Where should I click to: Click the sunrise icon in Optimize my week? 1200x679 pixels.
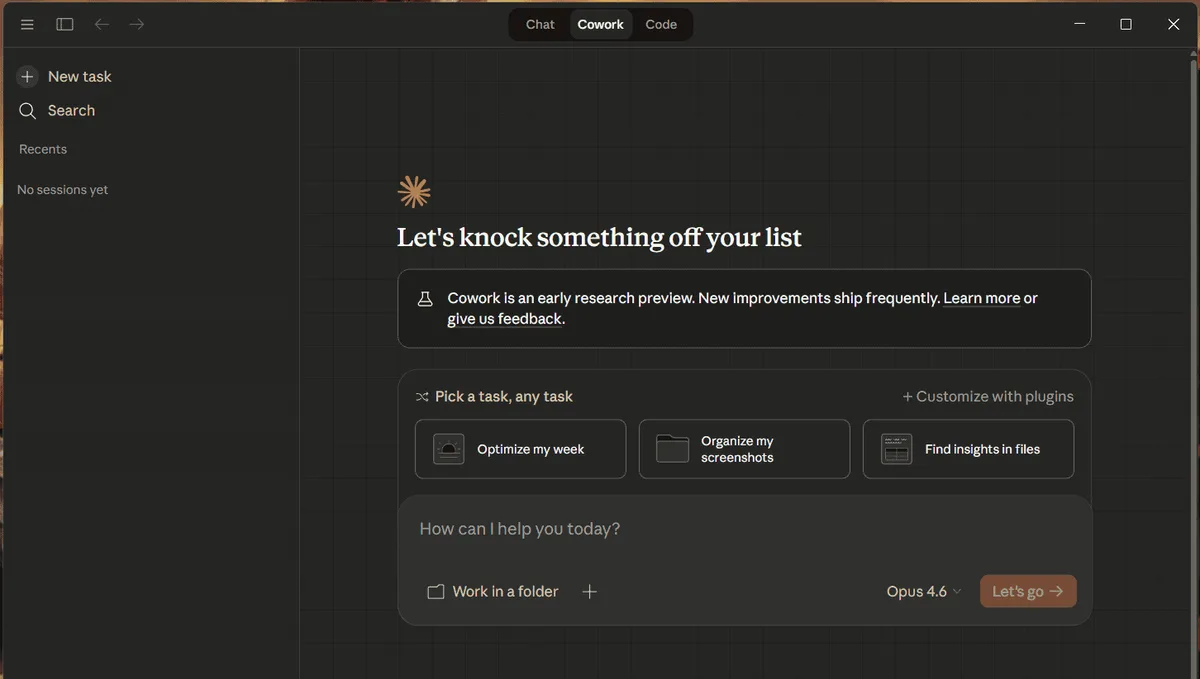click(x=449, y=449)
